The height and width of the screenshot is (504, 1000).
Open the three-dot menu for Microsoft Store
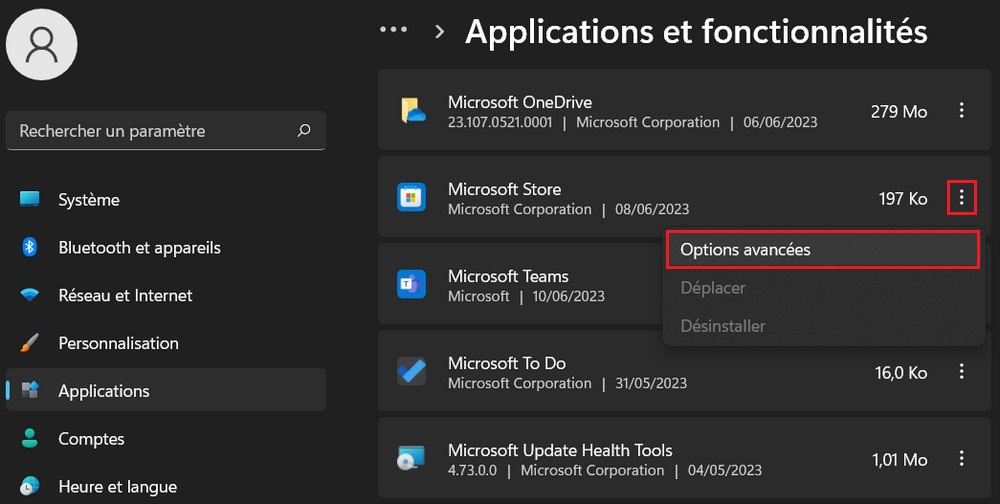pos(961,198)
